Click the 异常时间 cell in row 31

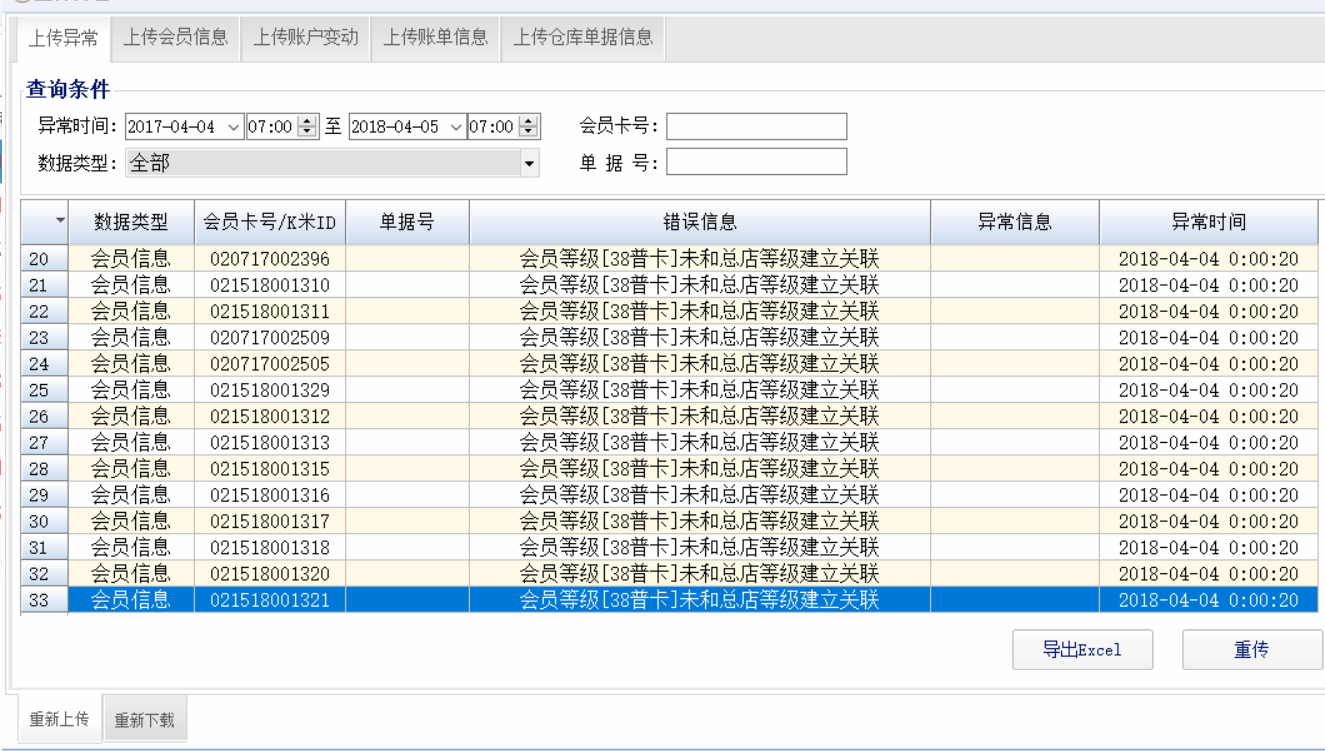coord(1209,547)
